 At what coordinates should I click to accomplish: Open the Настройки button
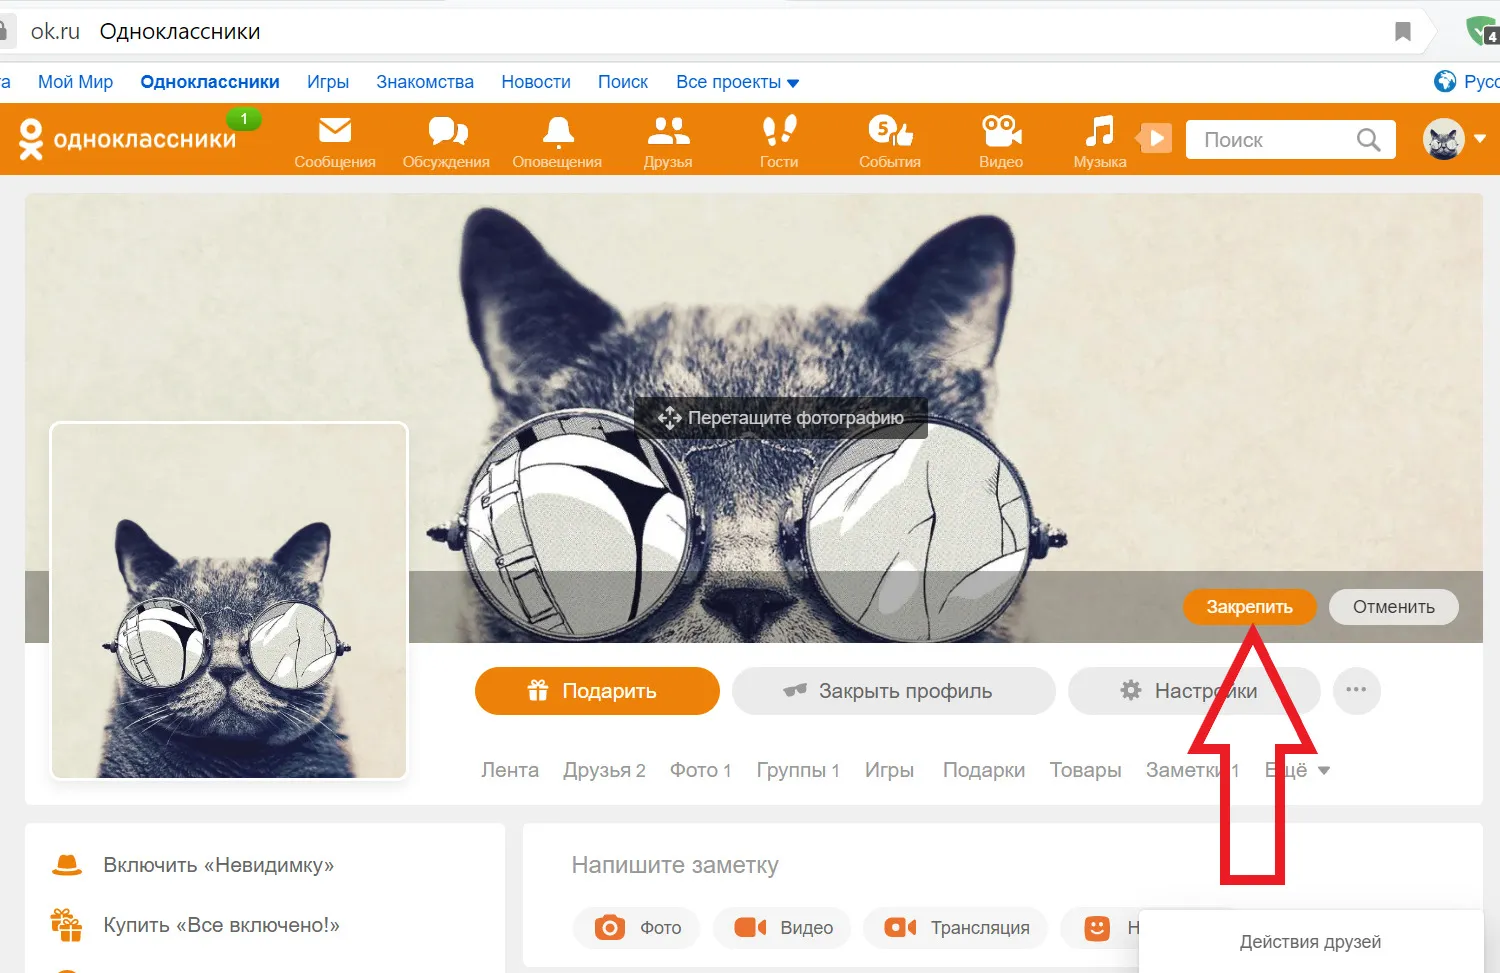[1194, 691]
